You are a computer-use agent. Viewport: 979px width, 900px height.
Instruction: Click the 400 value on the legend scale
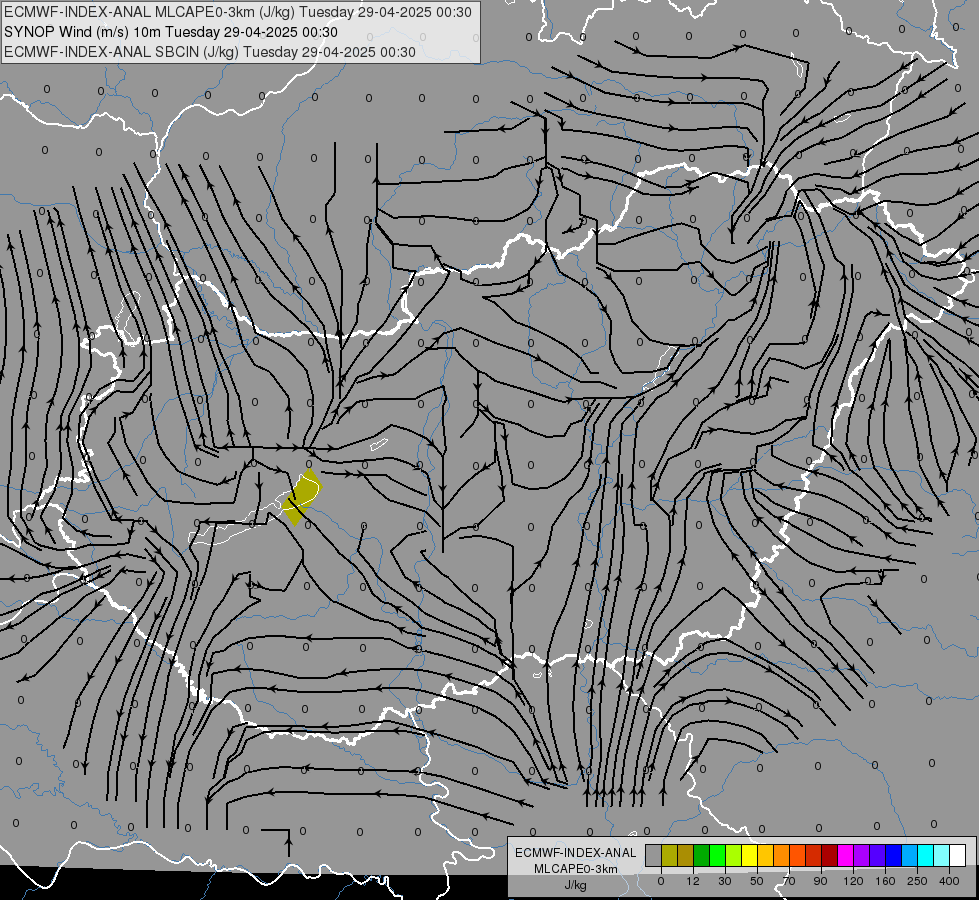click(x=949, y=881)
